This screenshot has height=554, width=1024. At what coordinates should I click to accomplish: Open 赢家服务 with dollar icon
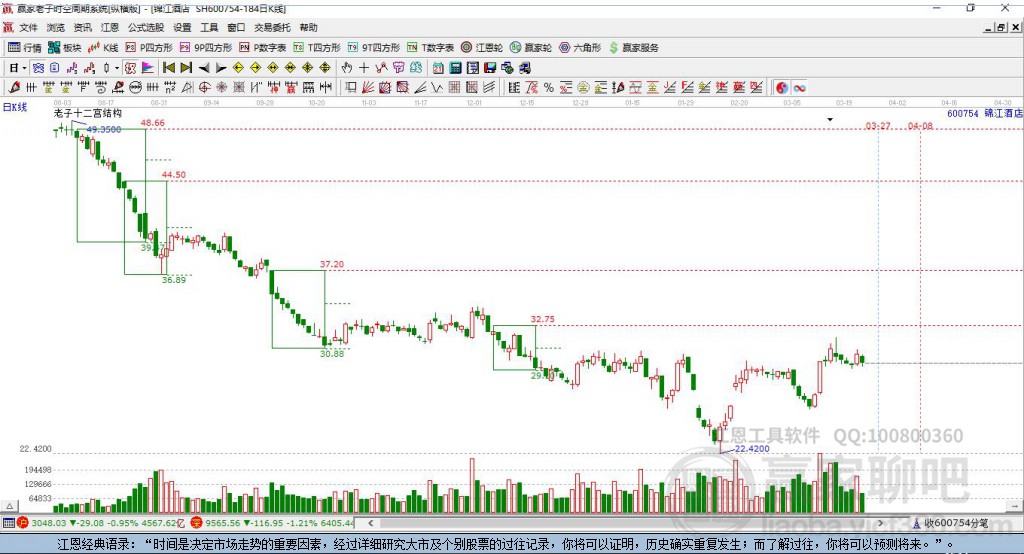point(634,48)
